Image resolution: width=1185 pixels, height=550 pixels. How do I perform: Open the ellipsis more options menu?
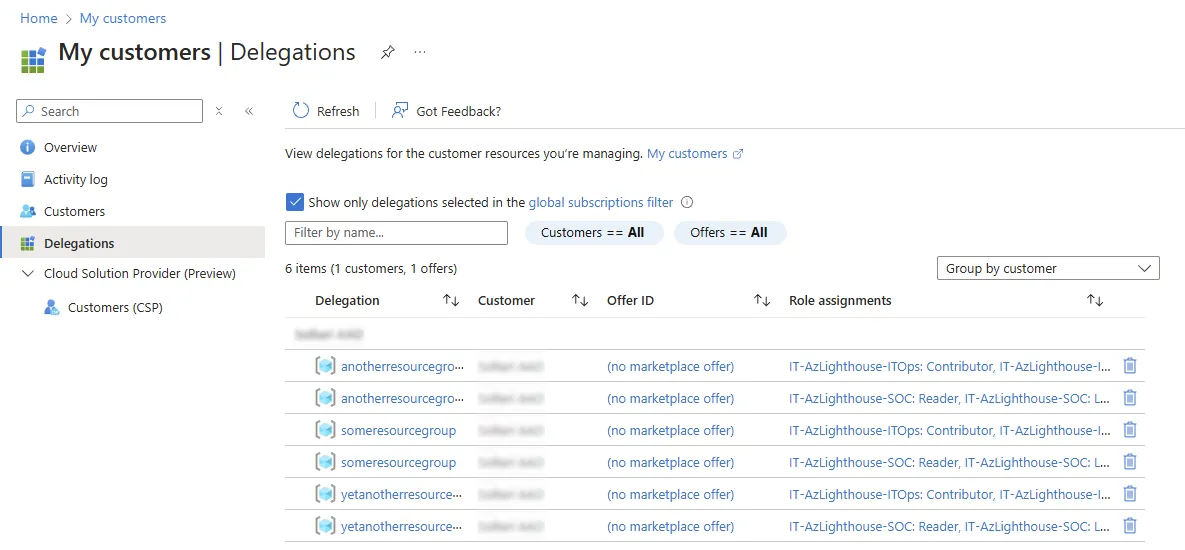420,52
